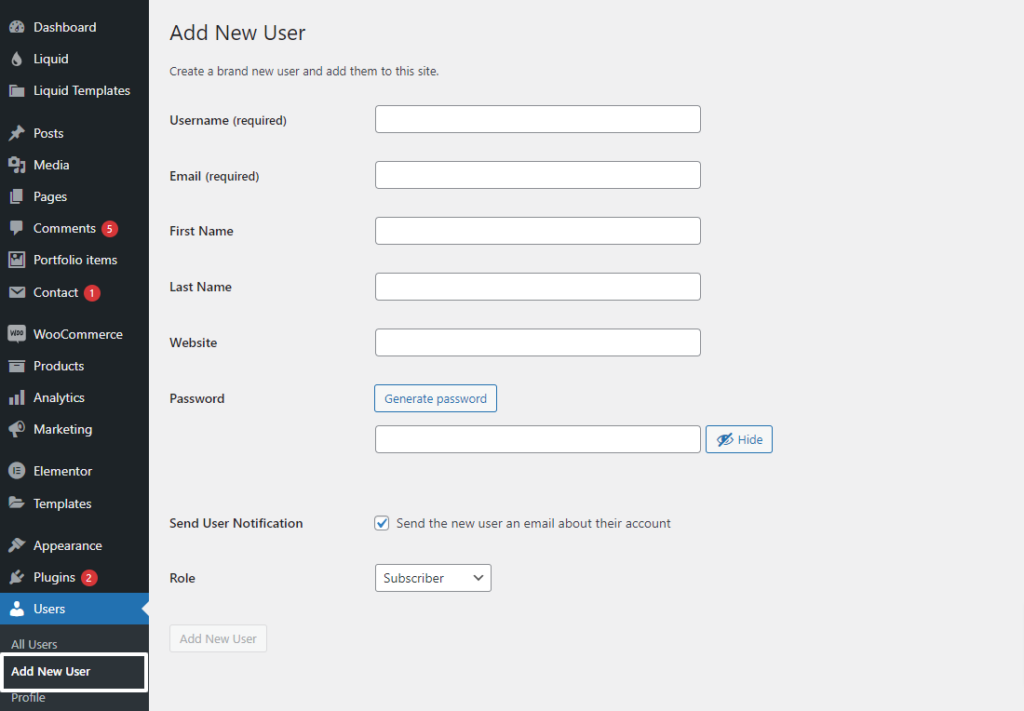1024x711 pixels.
Task: Click Generate password button
Action: pos(436,398)
